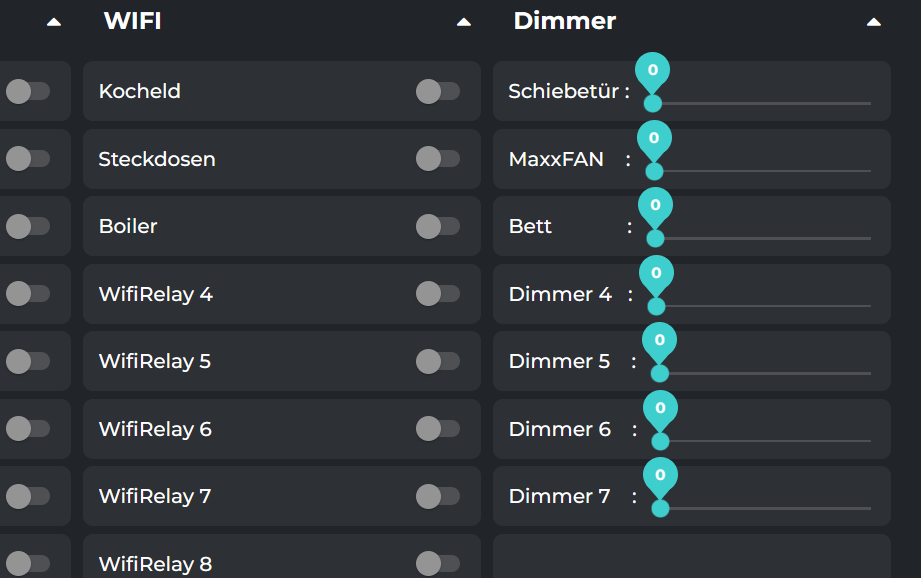Enable WifiRelay 6 toggle

[x=437, y=429]
